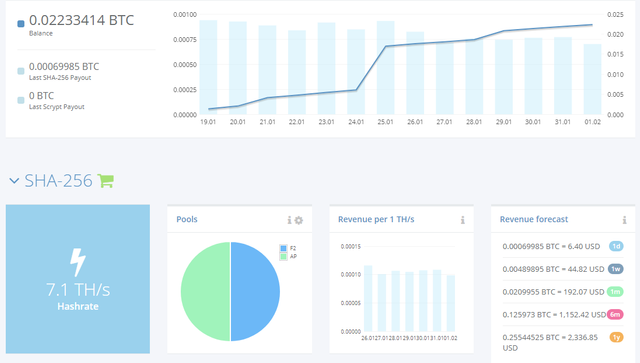Click the Pools panel title

pyautogui.click(x=187, y=219)
